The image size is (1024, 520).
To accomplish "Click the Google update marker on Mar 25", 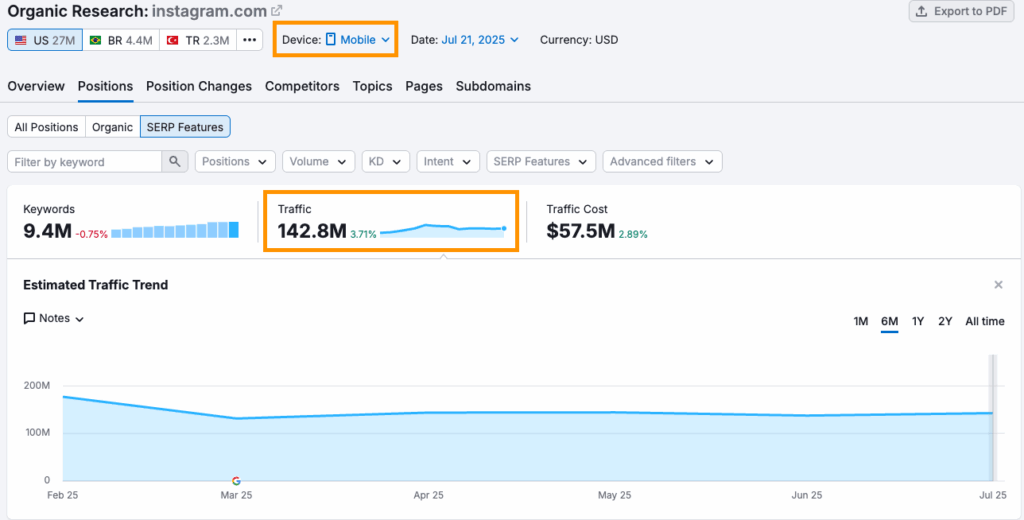I will click(x=236, y=481).
